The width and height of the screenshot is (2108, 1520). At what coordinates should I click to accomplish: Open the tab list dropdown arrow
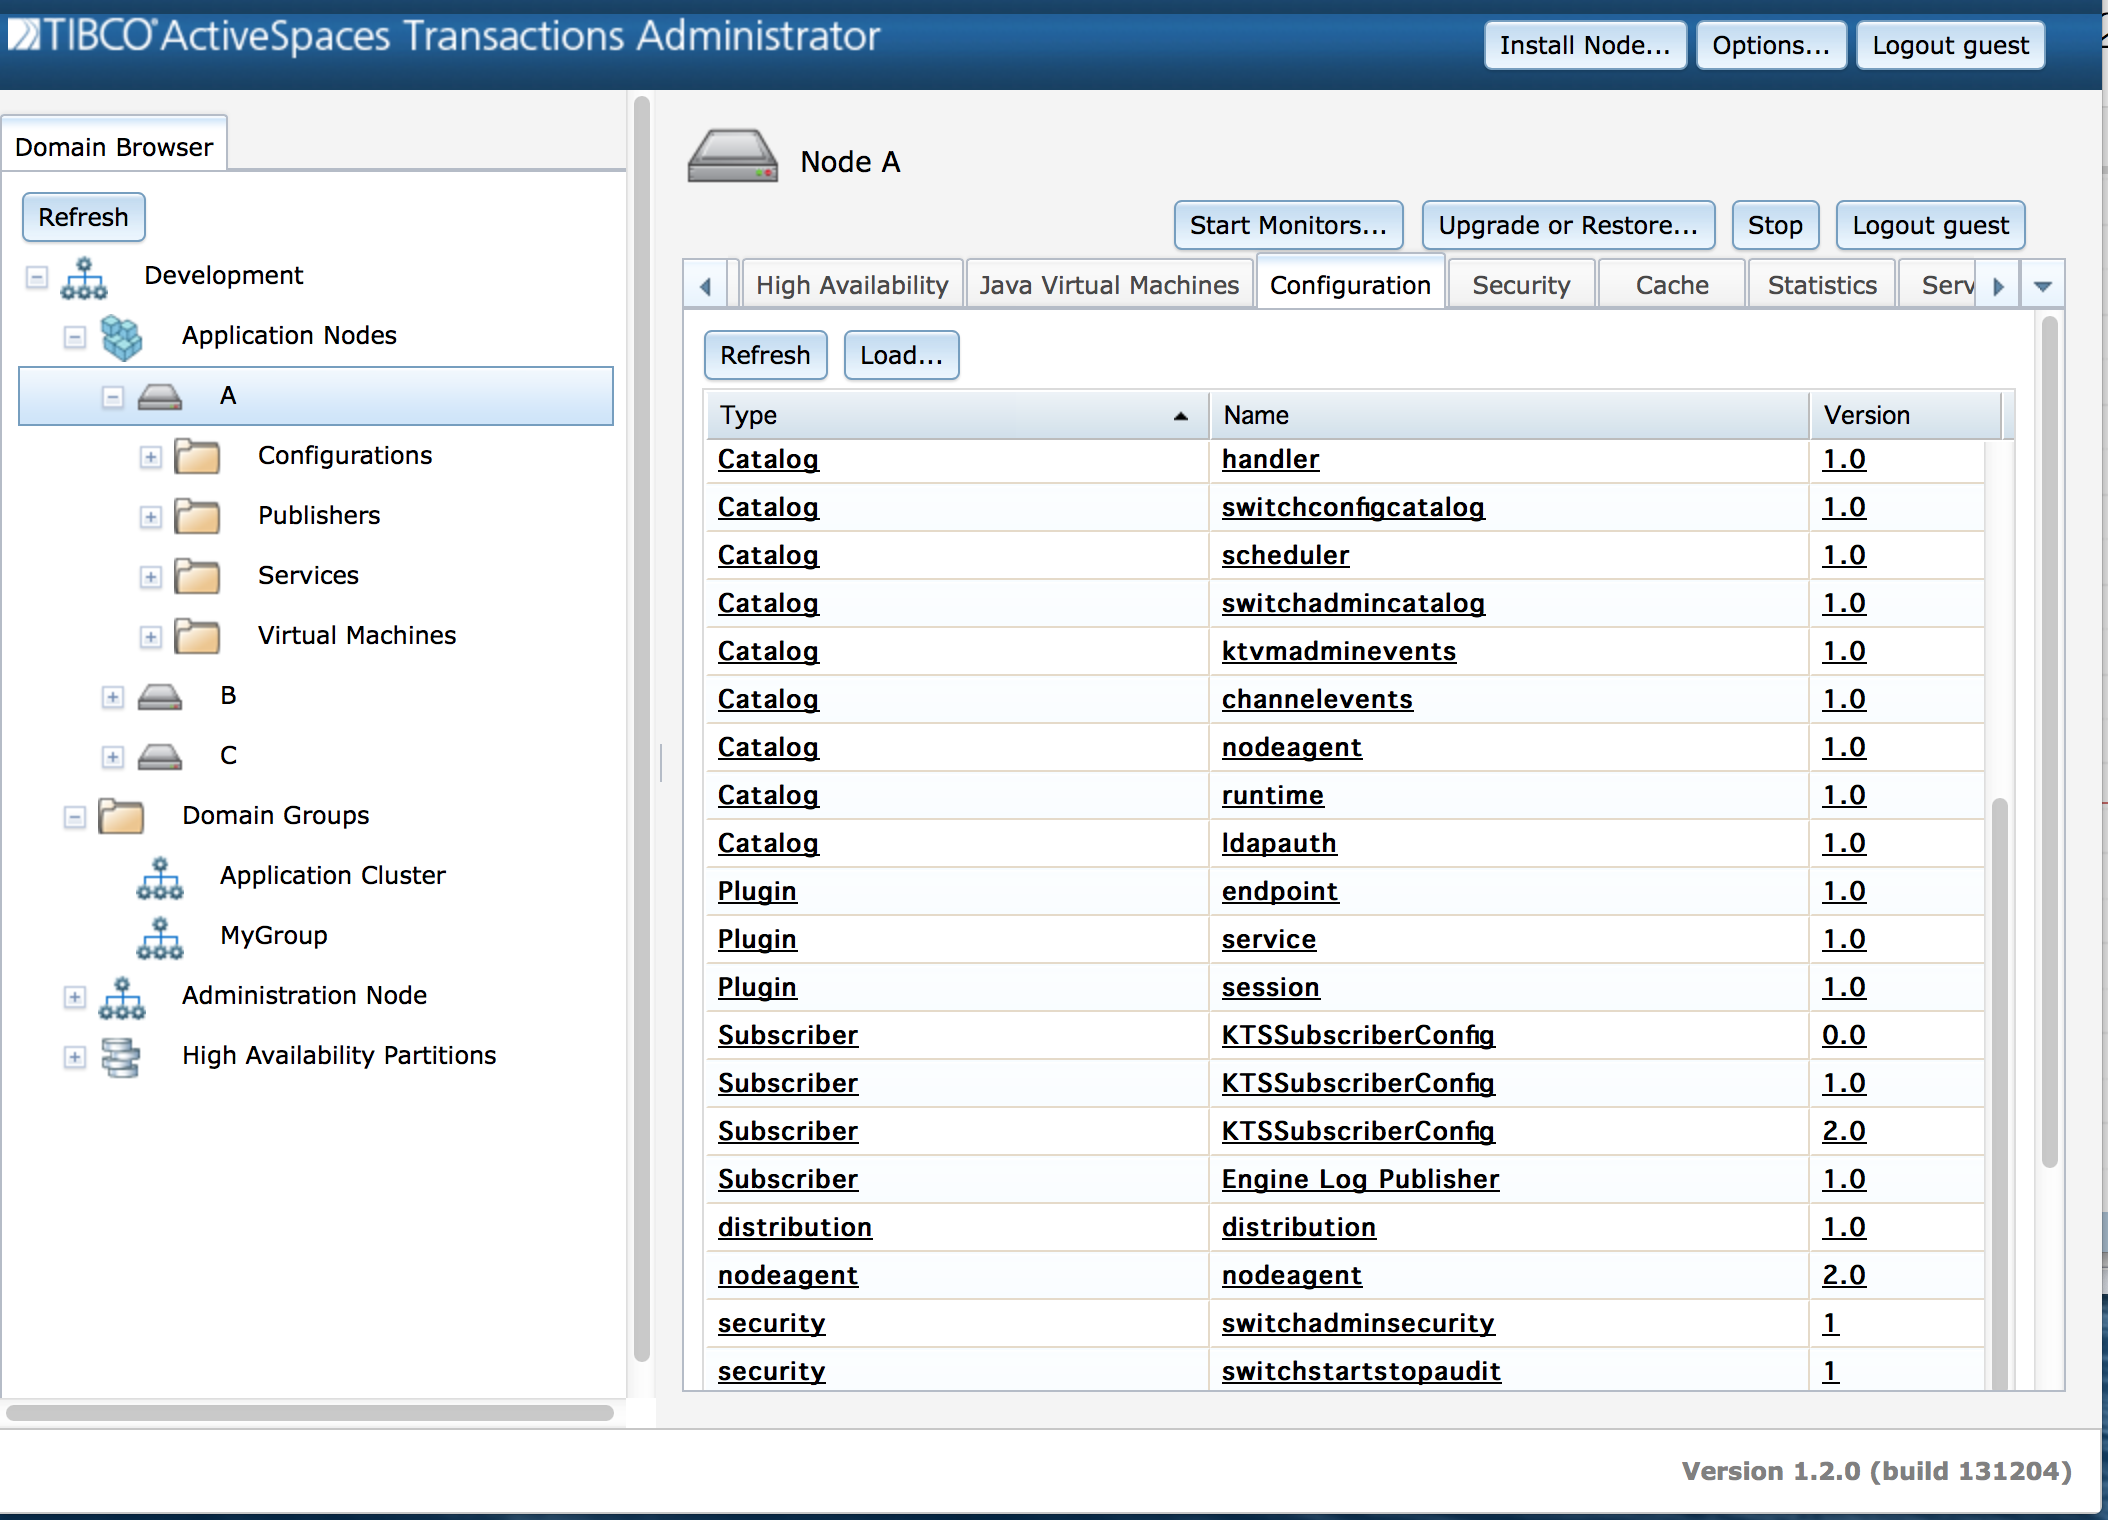[2042, 286]
